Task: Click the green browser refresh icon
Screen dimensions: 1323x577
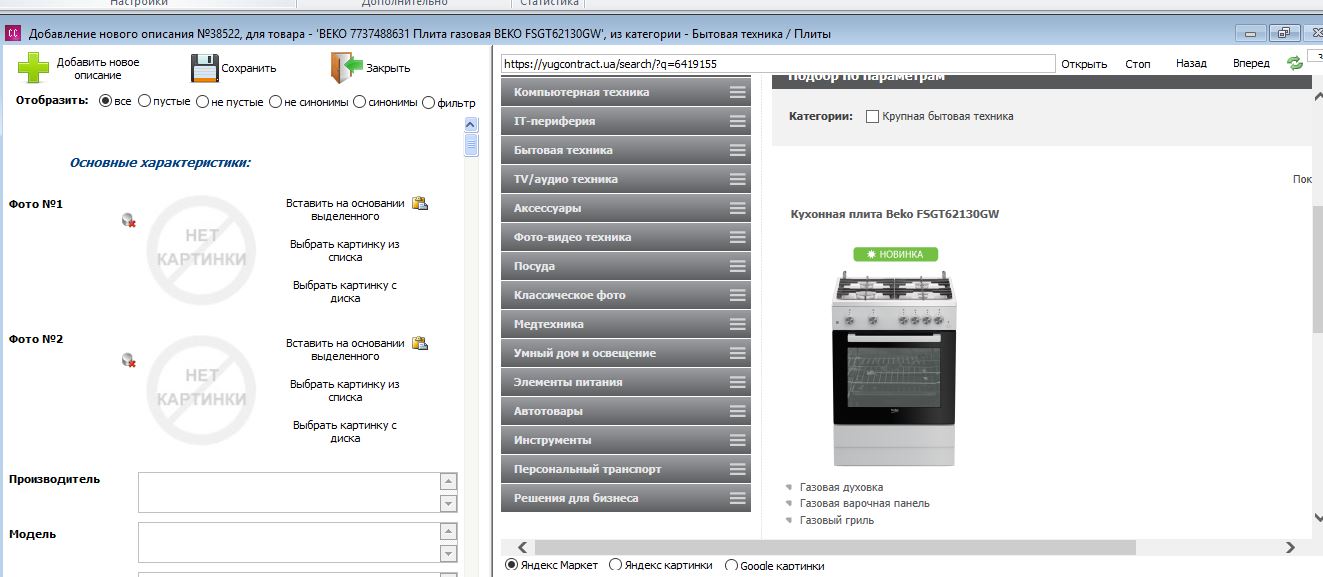Action: [x=1295, y=63]
